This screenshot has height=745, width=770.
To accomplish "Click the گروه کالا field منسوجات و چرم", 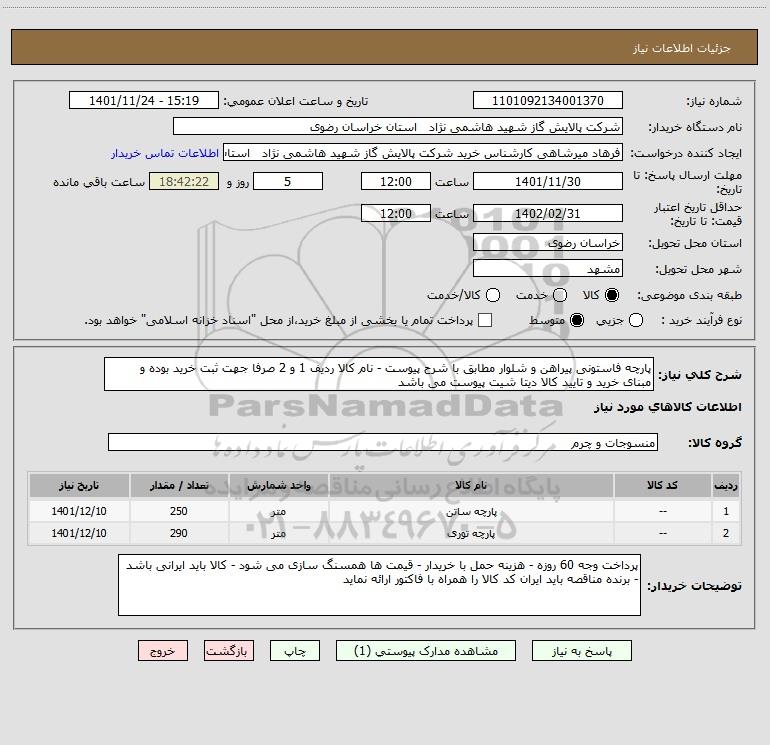I will point(383,442).
